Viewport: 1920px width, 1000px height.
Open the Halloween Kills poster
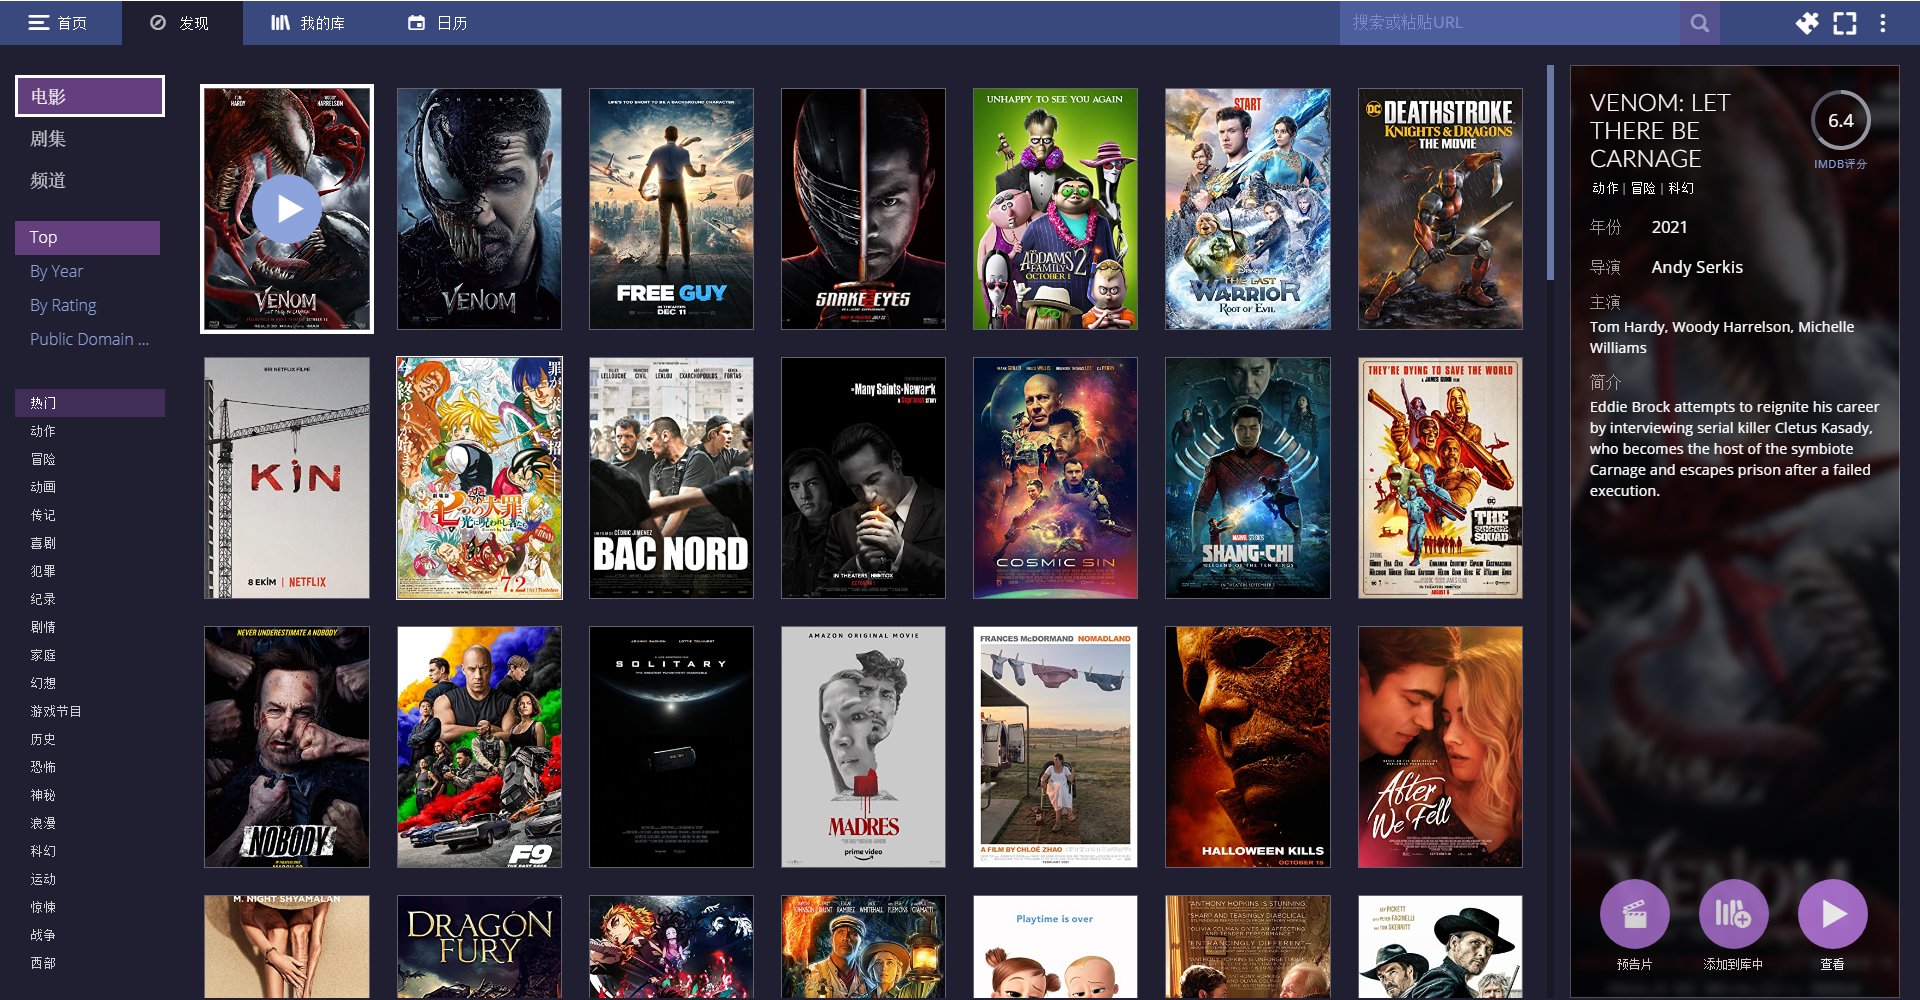click(1248, 747)
